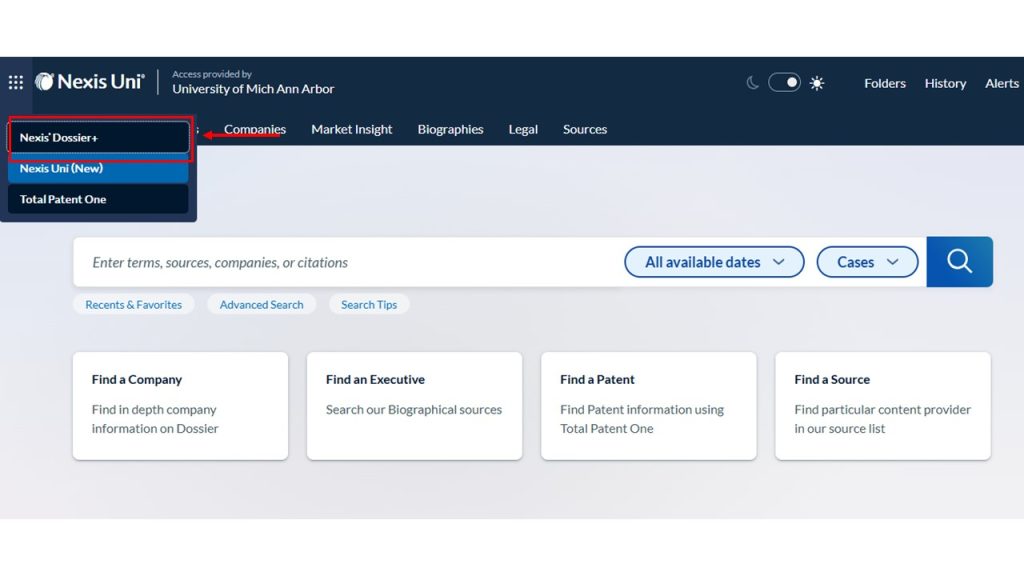The image size is (1024, 576).
Task: Toggle the dark/light theme switch
Action: pyautogui.click(x=784, y=83)
